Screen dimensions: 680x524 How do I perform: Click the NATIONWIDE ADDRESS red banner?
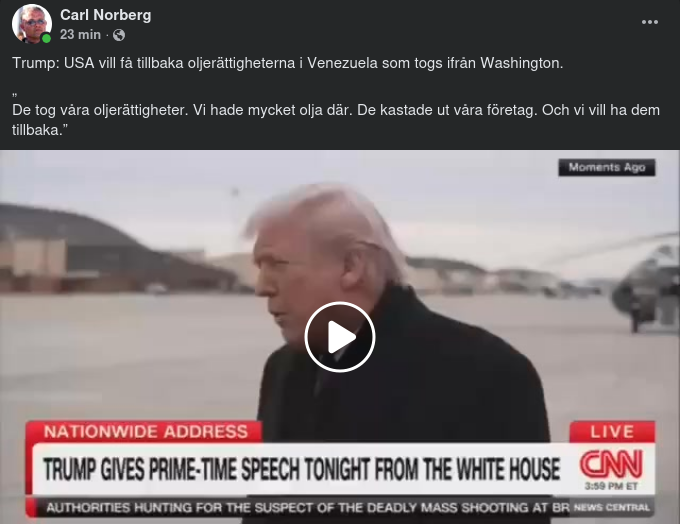tap(144, 432)
